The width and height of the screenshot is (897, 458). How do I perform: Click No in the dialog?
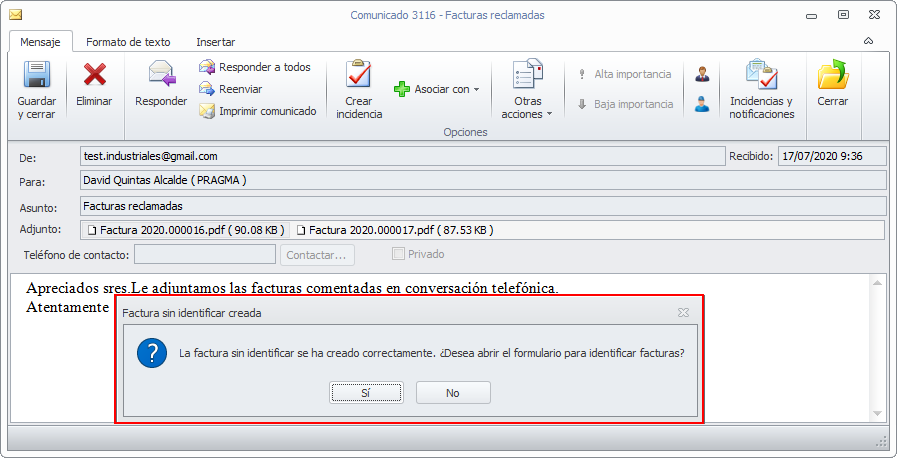point(453,393)
